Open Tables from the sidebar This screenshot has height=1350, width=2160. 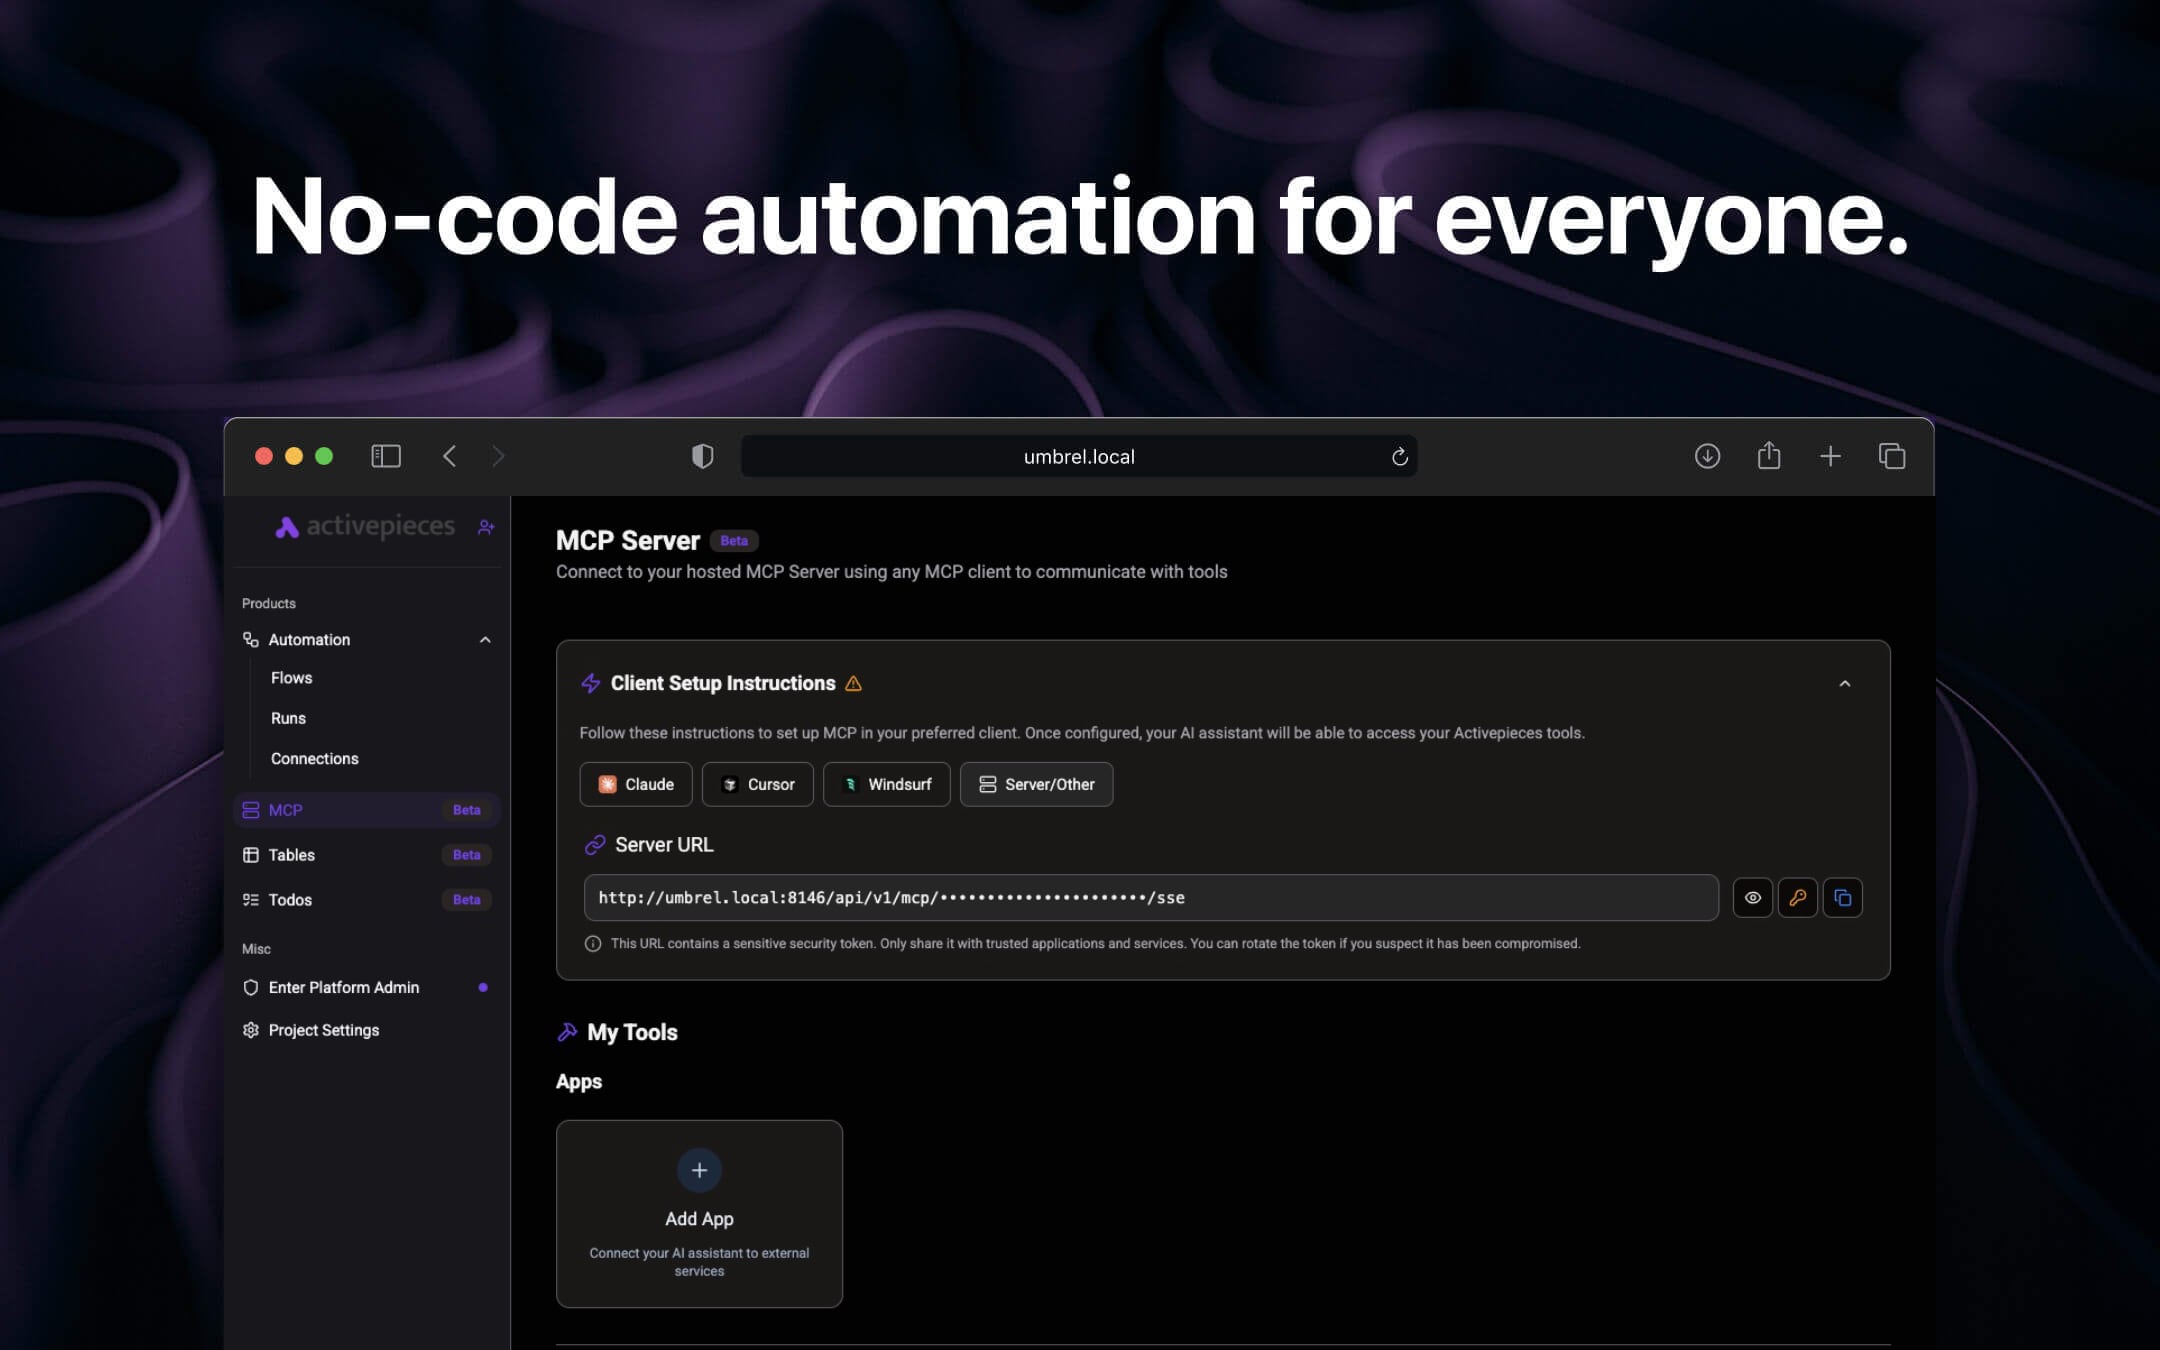[291, 855]
